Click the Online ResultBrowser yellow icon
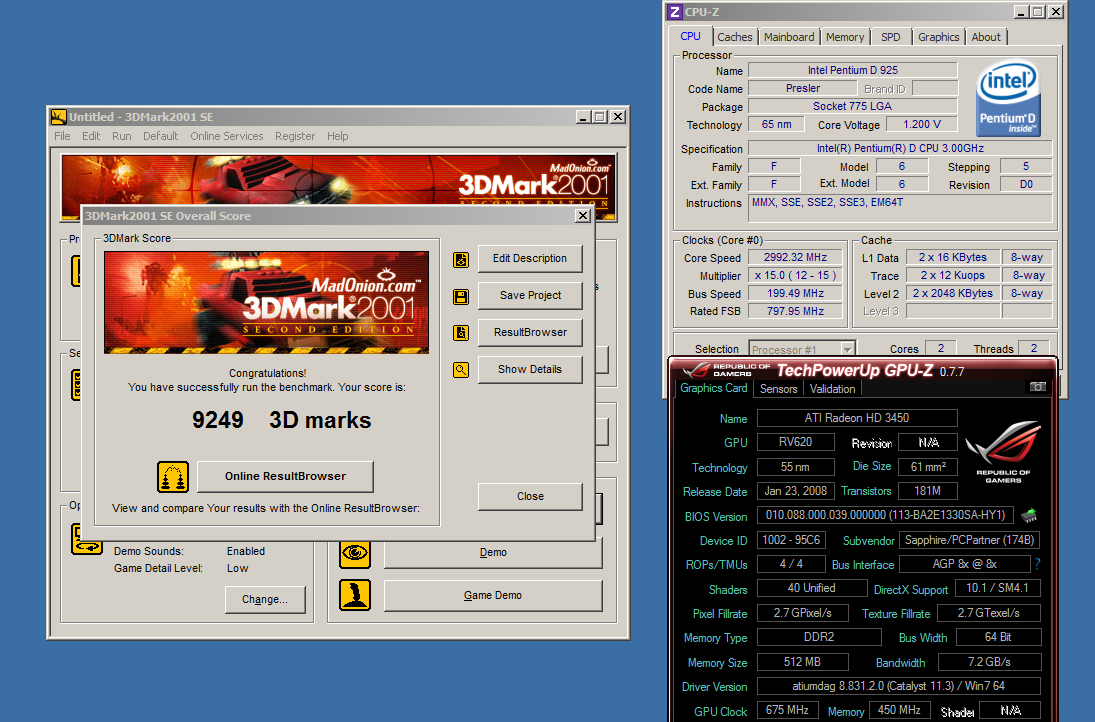The image size is (1095, 722). click(x=172, y=477)
